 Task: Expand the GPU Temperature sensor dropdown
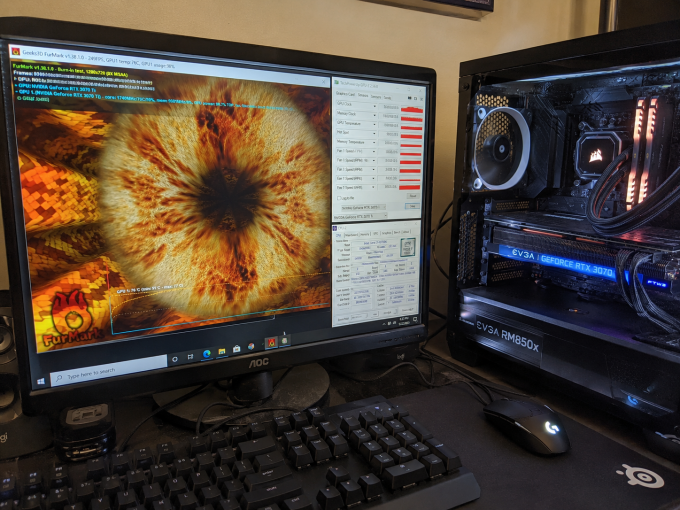[x=375, y=124]
